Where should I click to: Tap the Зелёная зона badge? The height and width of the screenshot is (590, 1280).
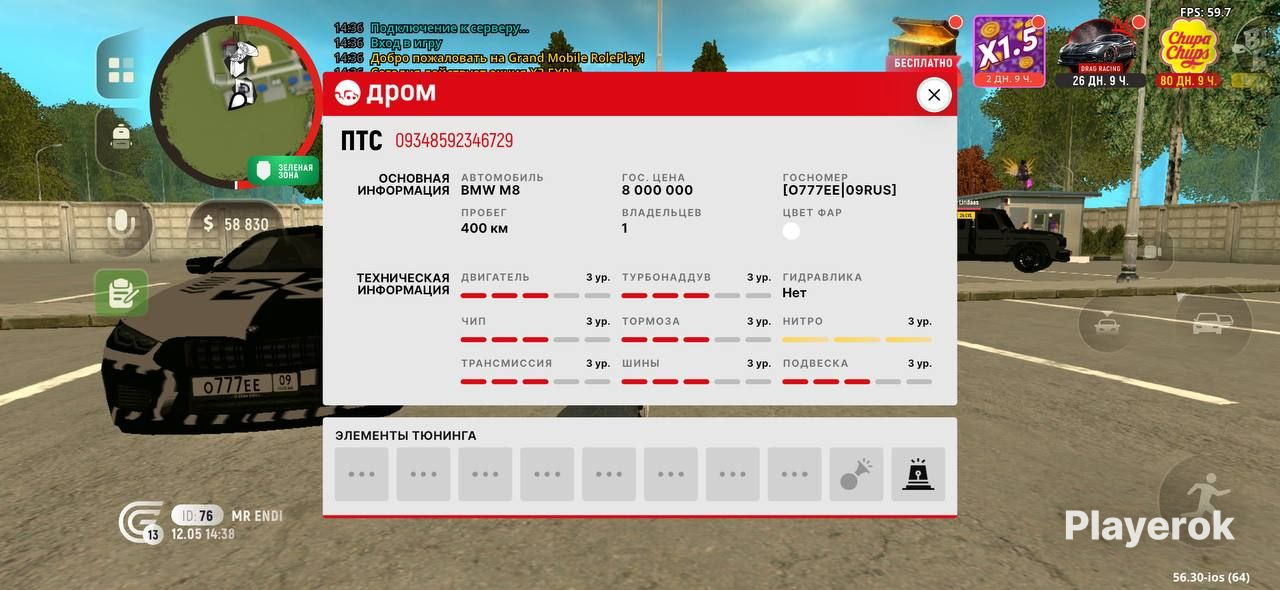point(284,171)
